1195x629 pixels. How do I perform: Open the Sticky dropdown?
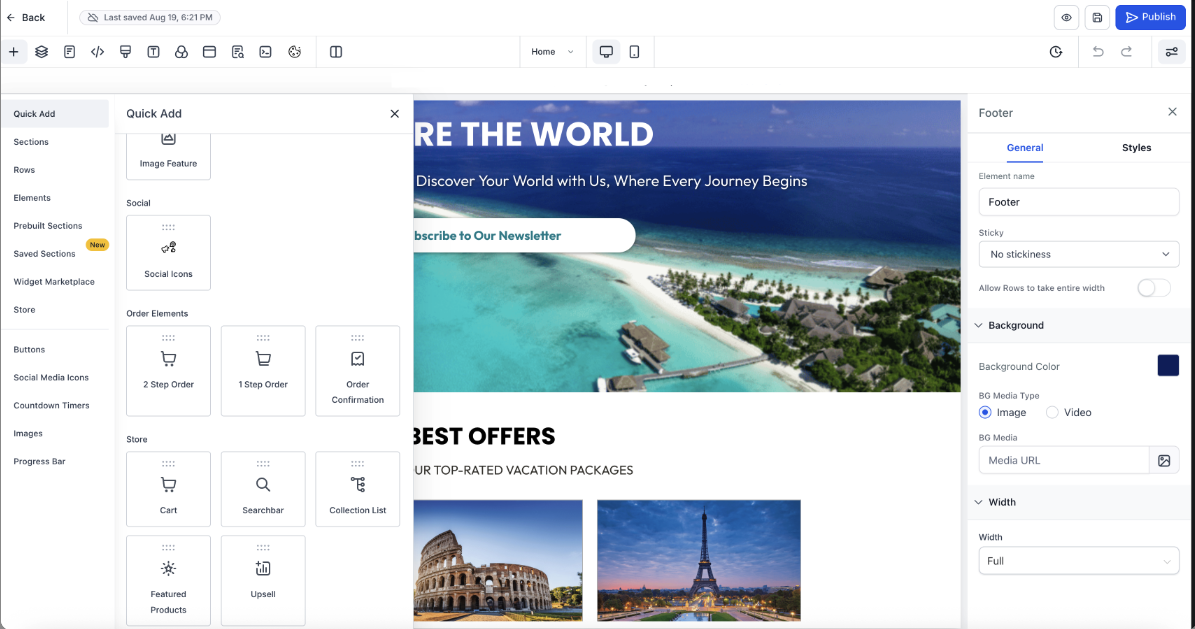click(1078, 255)
